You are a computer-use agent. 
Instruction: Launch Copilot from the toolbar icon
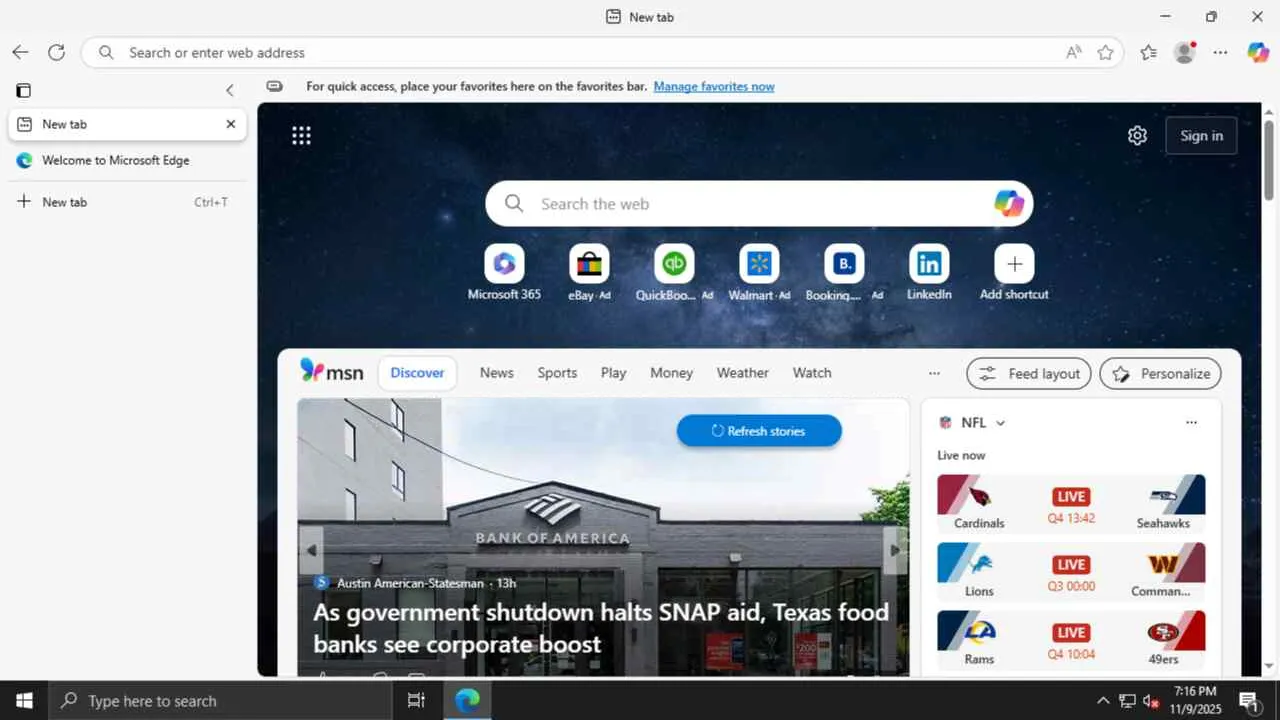pos(1258,52)
